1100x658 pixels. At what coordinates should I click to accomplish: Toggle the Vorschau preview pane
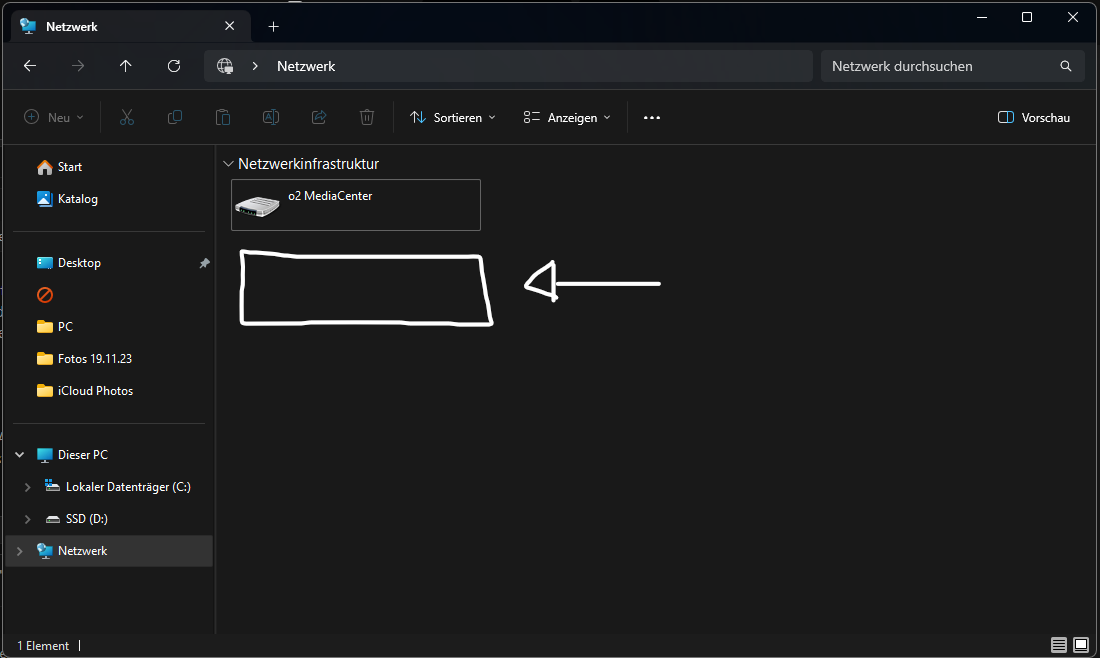tap(1034, 117)
